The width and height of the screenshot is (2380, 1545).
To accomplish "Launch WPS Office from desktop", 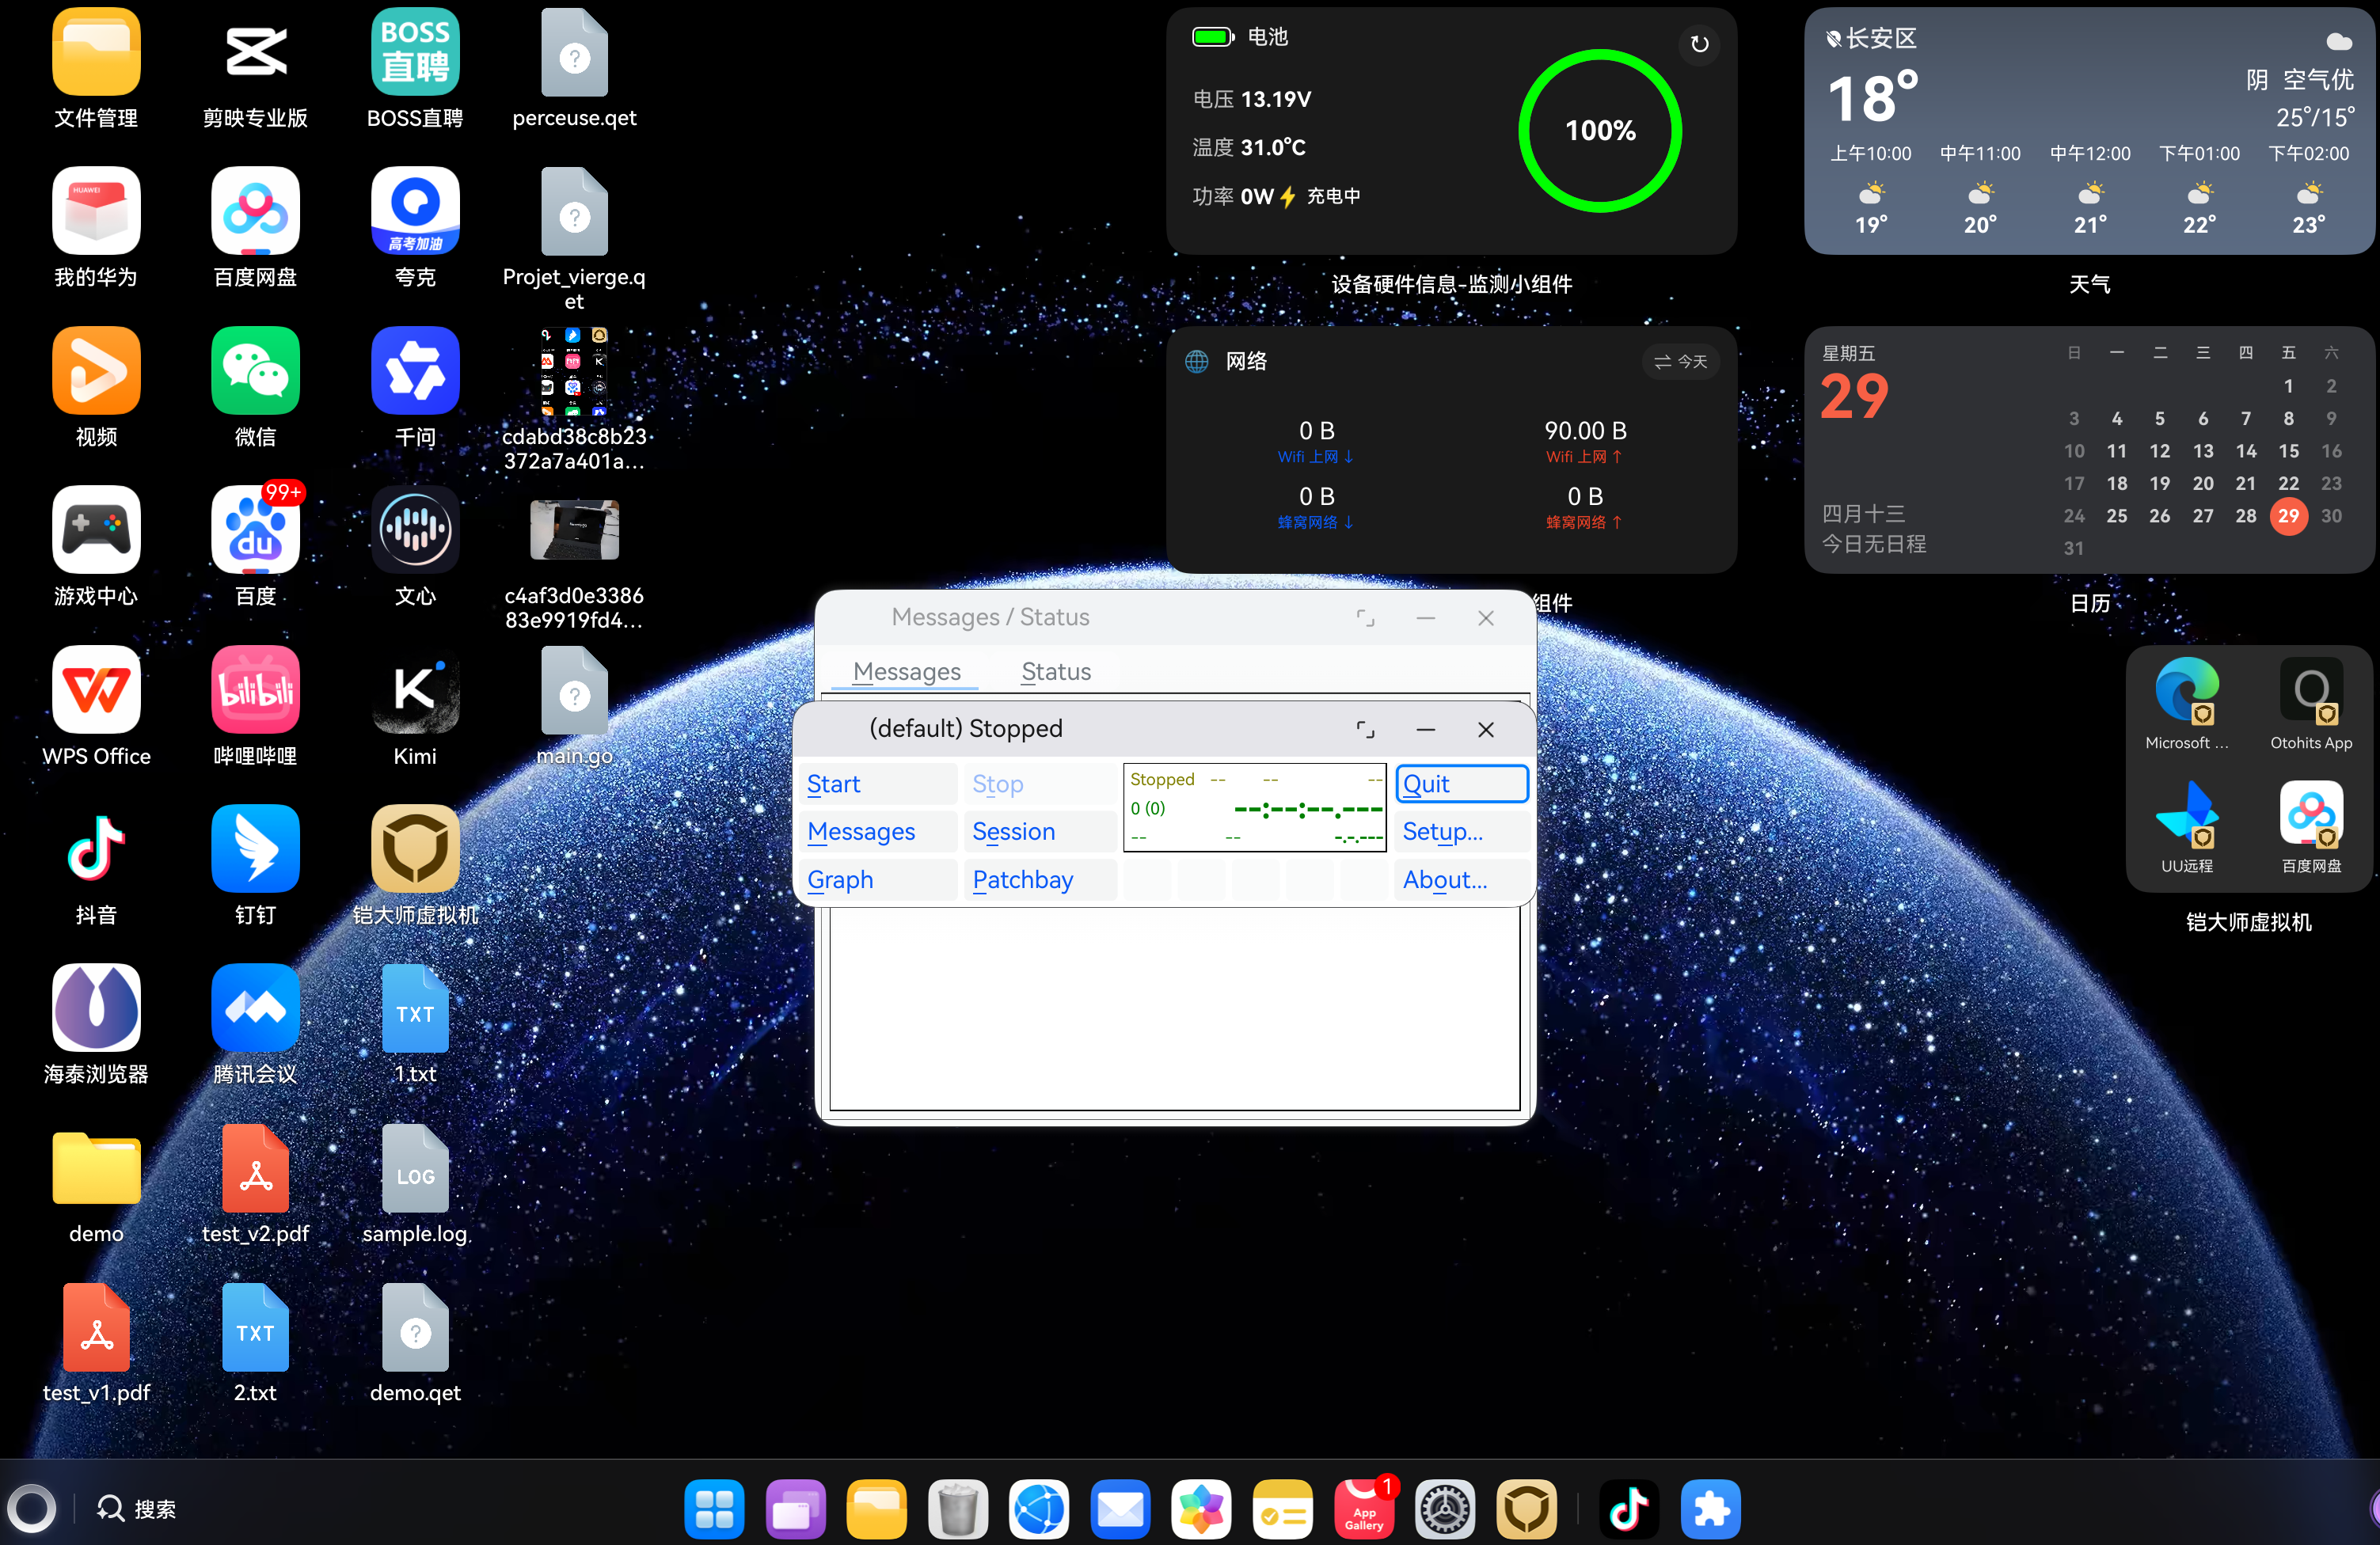I will click(x=96, y=690).
